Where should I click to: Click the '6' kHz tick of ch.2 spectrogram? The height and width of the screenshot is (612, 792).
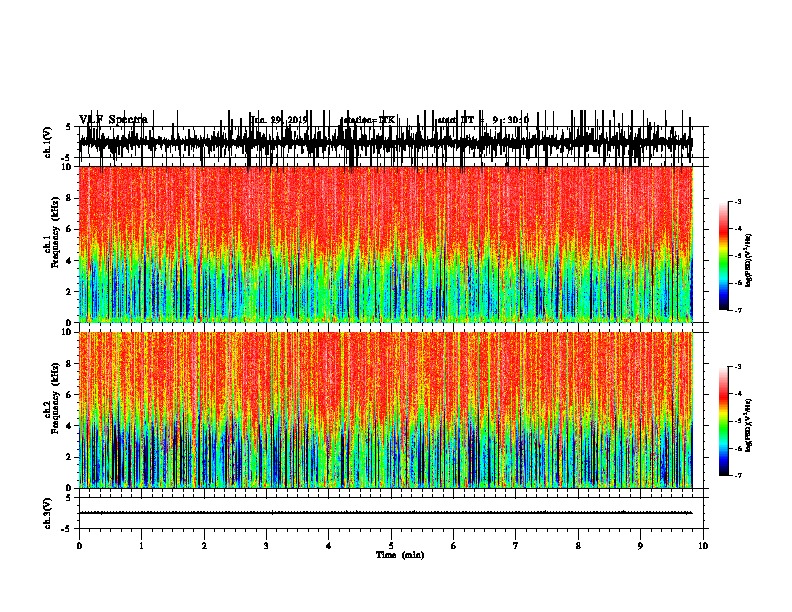(x=69, y=395)
